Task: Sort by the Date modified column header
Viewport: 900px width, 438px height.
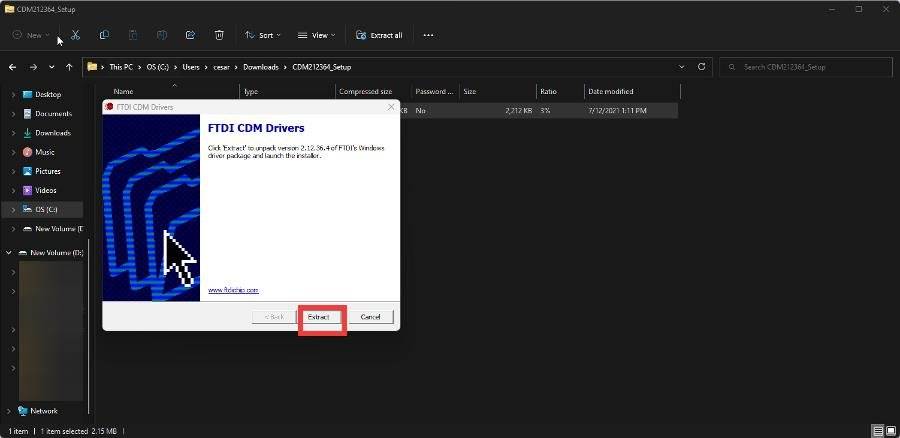Action: tap(612, 91)
